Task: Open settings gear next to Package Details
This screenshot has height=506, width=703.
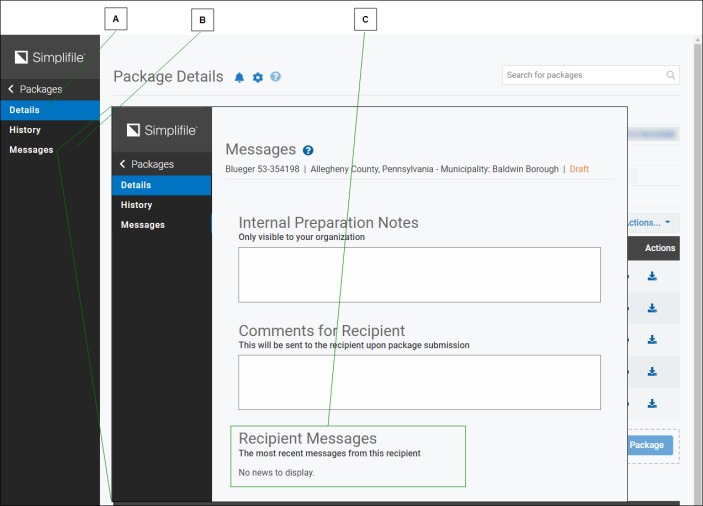Action: [257, 77]
